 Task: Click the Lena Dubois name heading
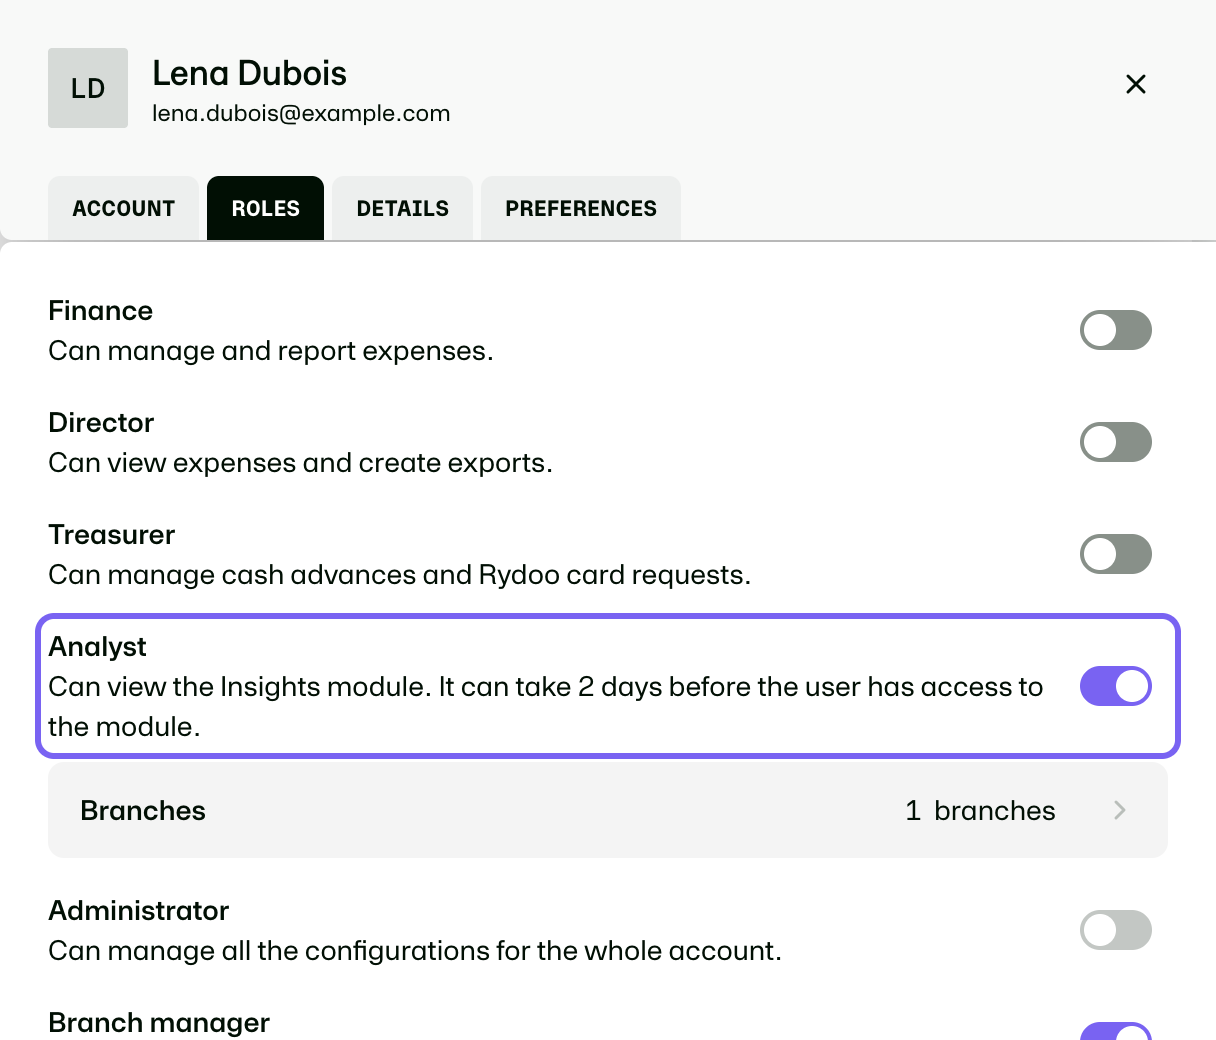point(250,73)
